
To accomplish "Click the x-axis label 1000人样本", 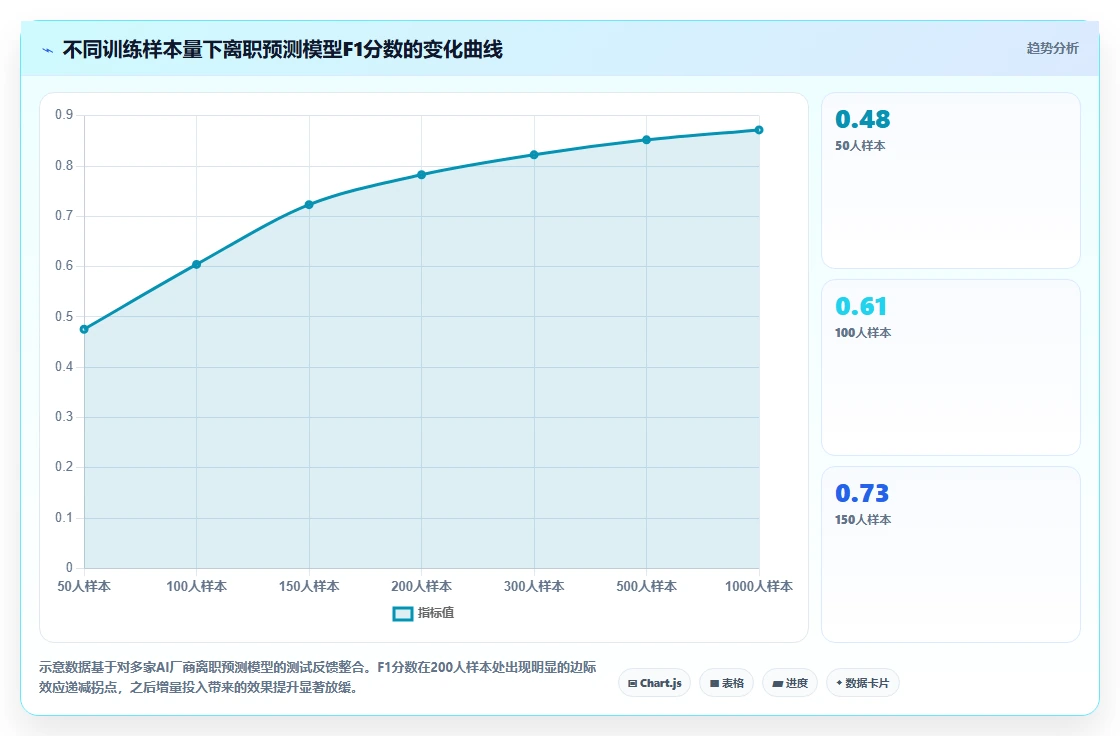I will (x=759, y=586).
